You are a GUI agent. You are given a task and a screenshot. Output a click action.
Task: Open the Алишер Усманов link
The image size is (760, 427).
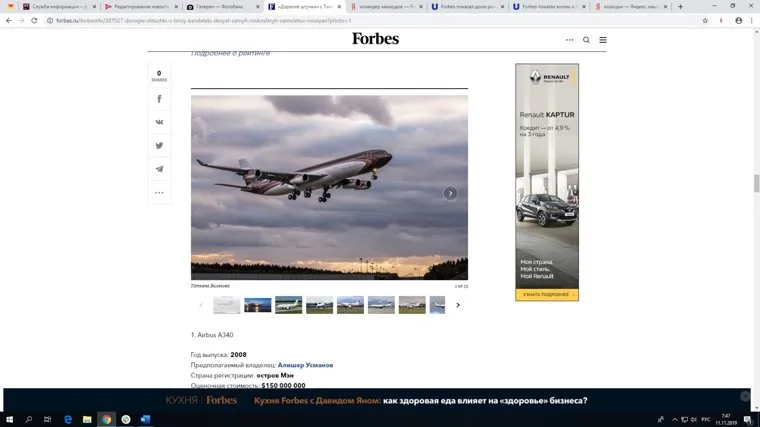pos(305,365)
